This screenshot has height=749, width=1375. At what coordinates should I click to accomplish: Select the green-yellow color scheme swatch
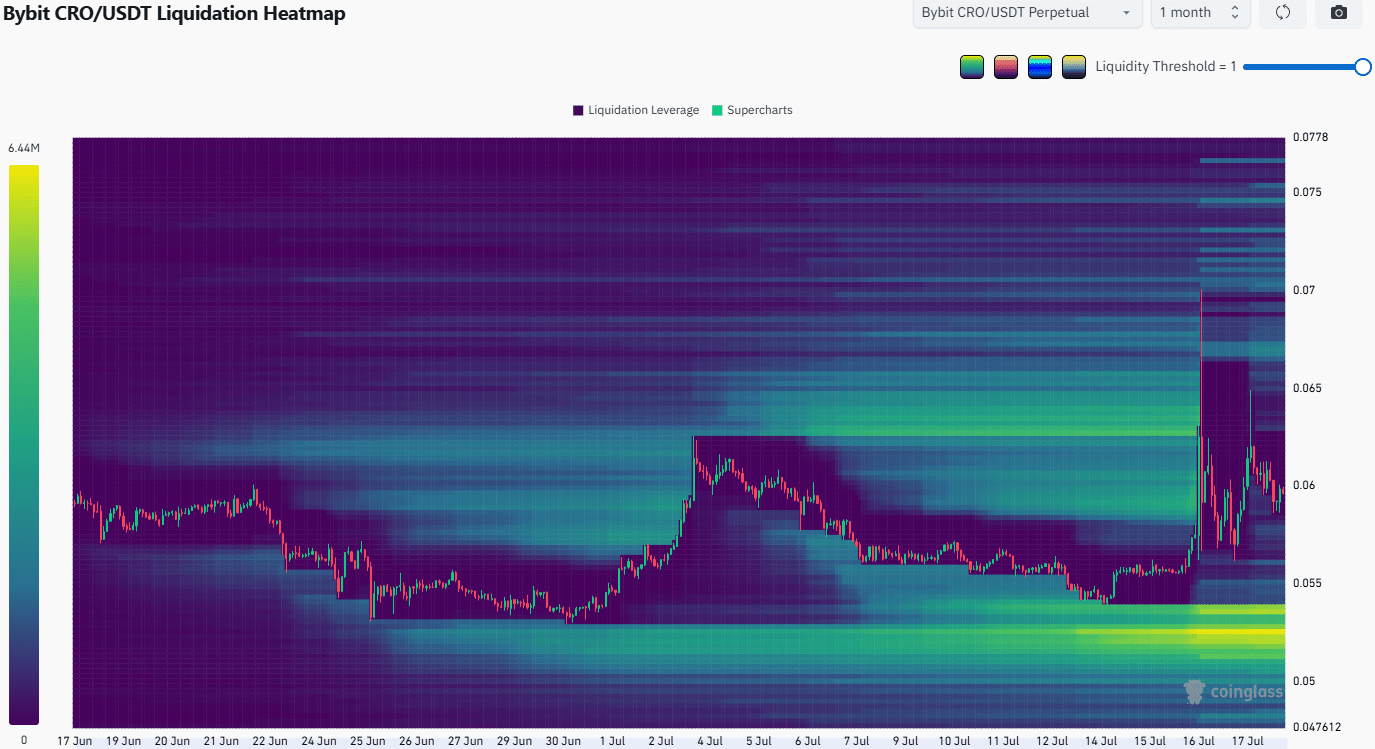pos(971,67)
